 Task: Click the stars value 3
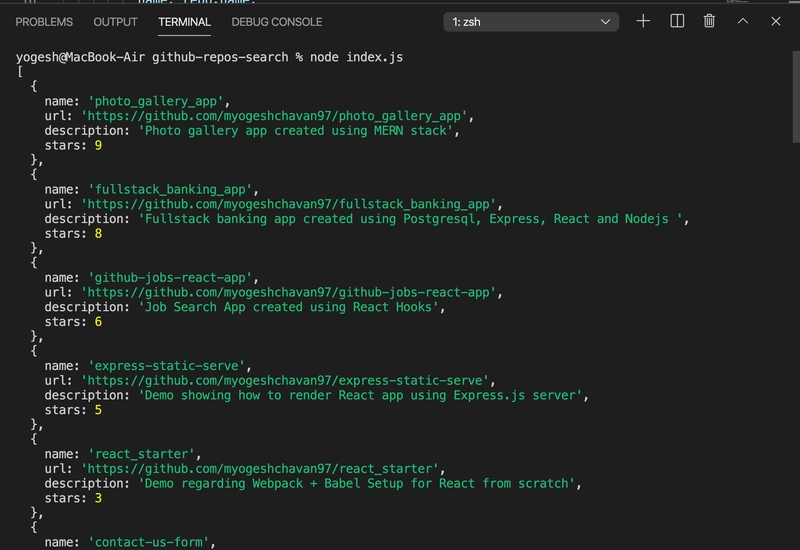pos(98,498)
